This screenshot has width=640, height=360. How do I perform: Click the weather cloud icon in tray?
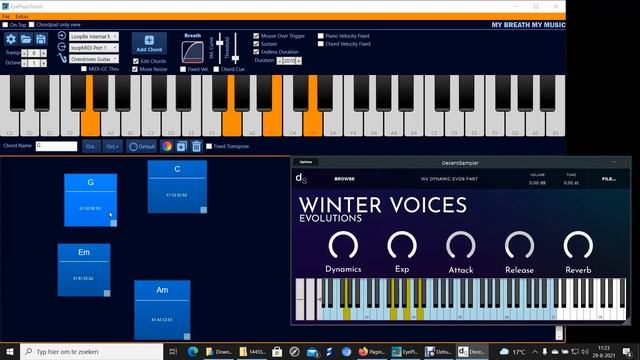(504, 351)
